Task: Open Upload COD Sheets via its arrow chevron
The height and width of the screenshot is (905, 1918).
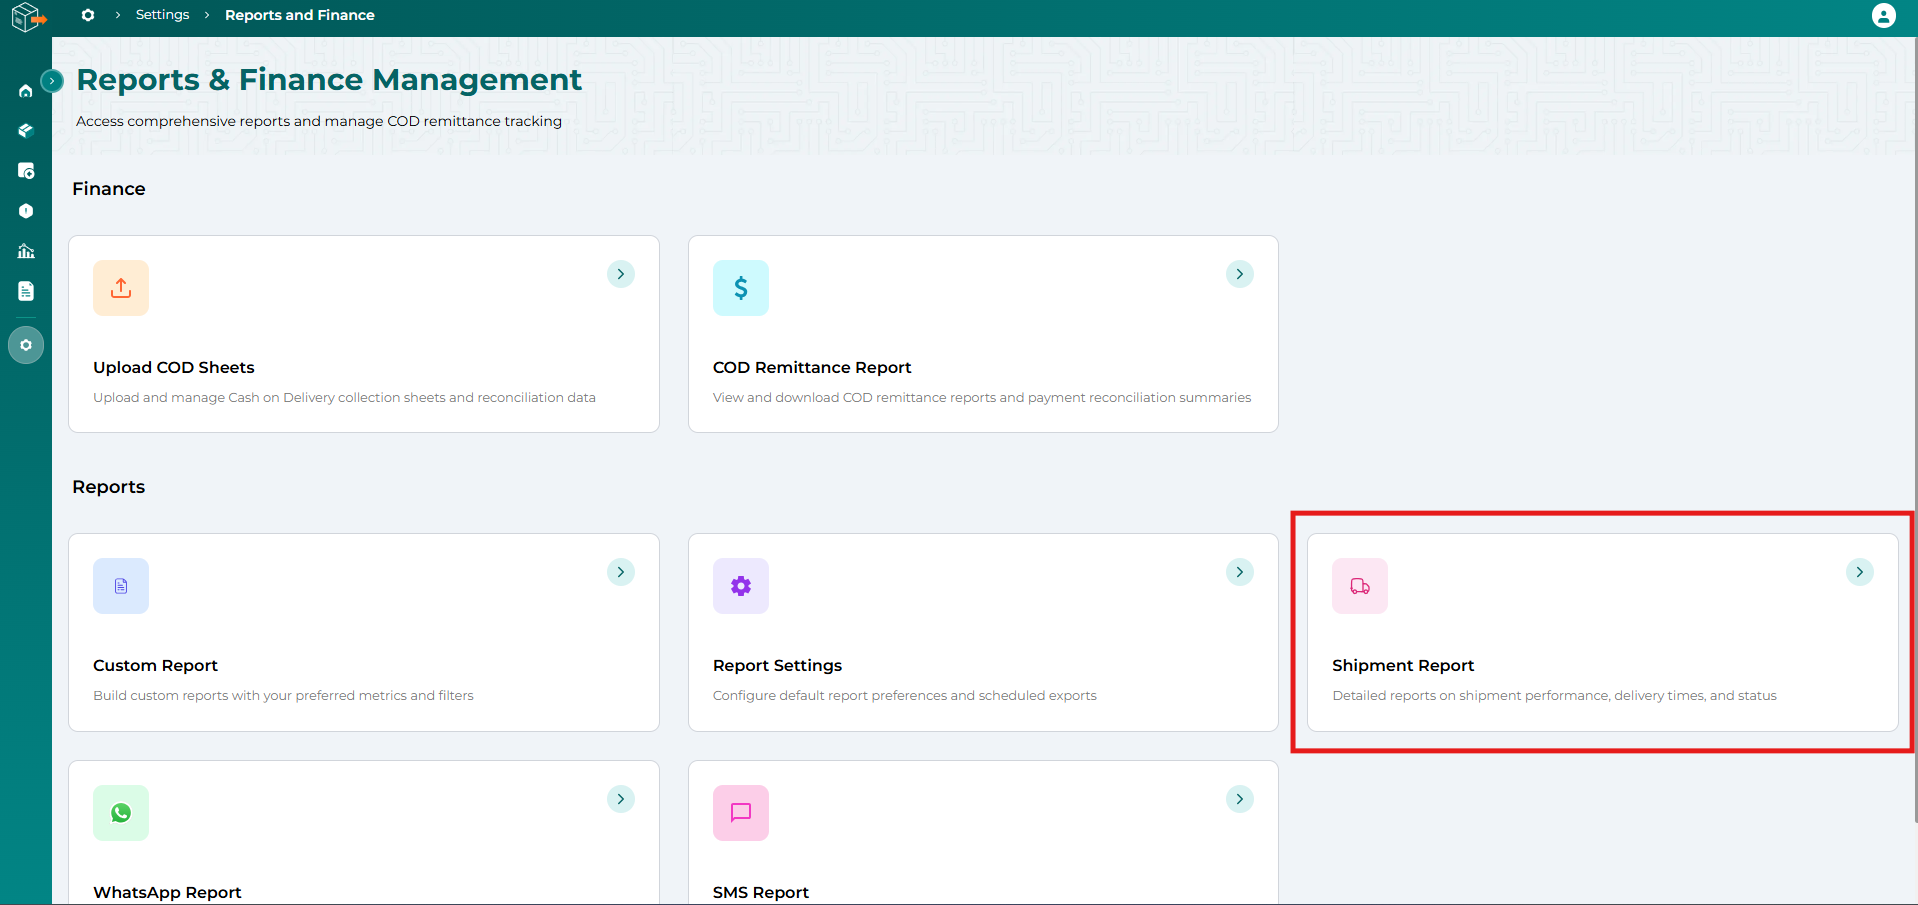Action: pos(621,274)
